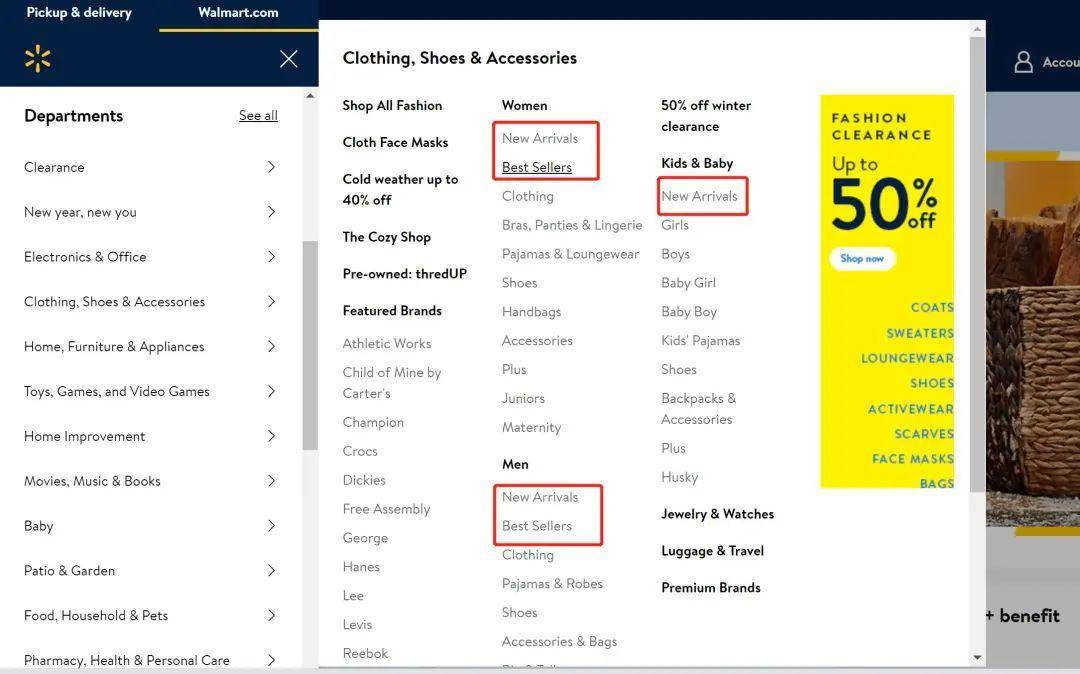Screen dimensions: 1080x674
Task: Open Champion brand link
Action: [x=373, y=423]
